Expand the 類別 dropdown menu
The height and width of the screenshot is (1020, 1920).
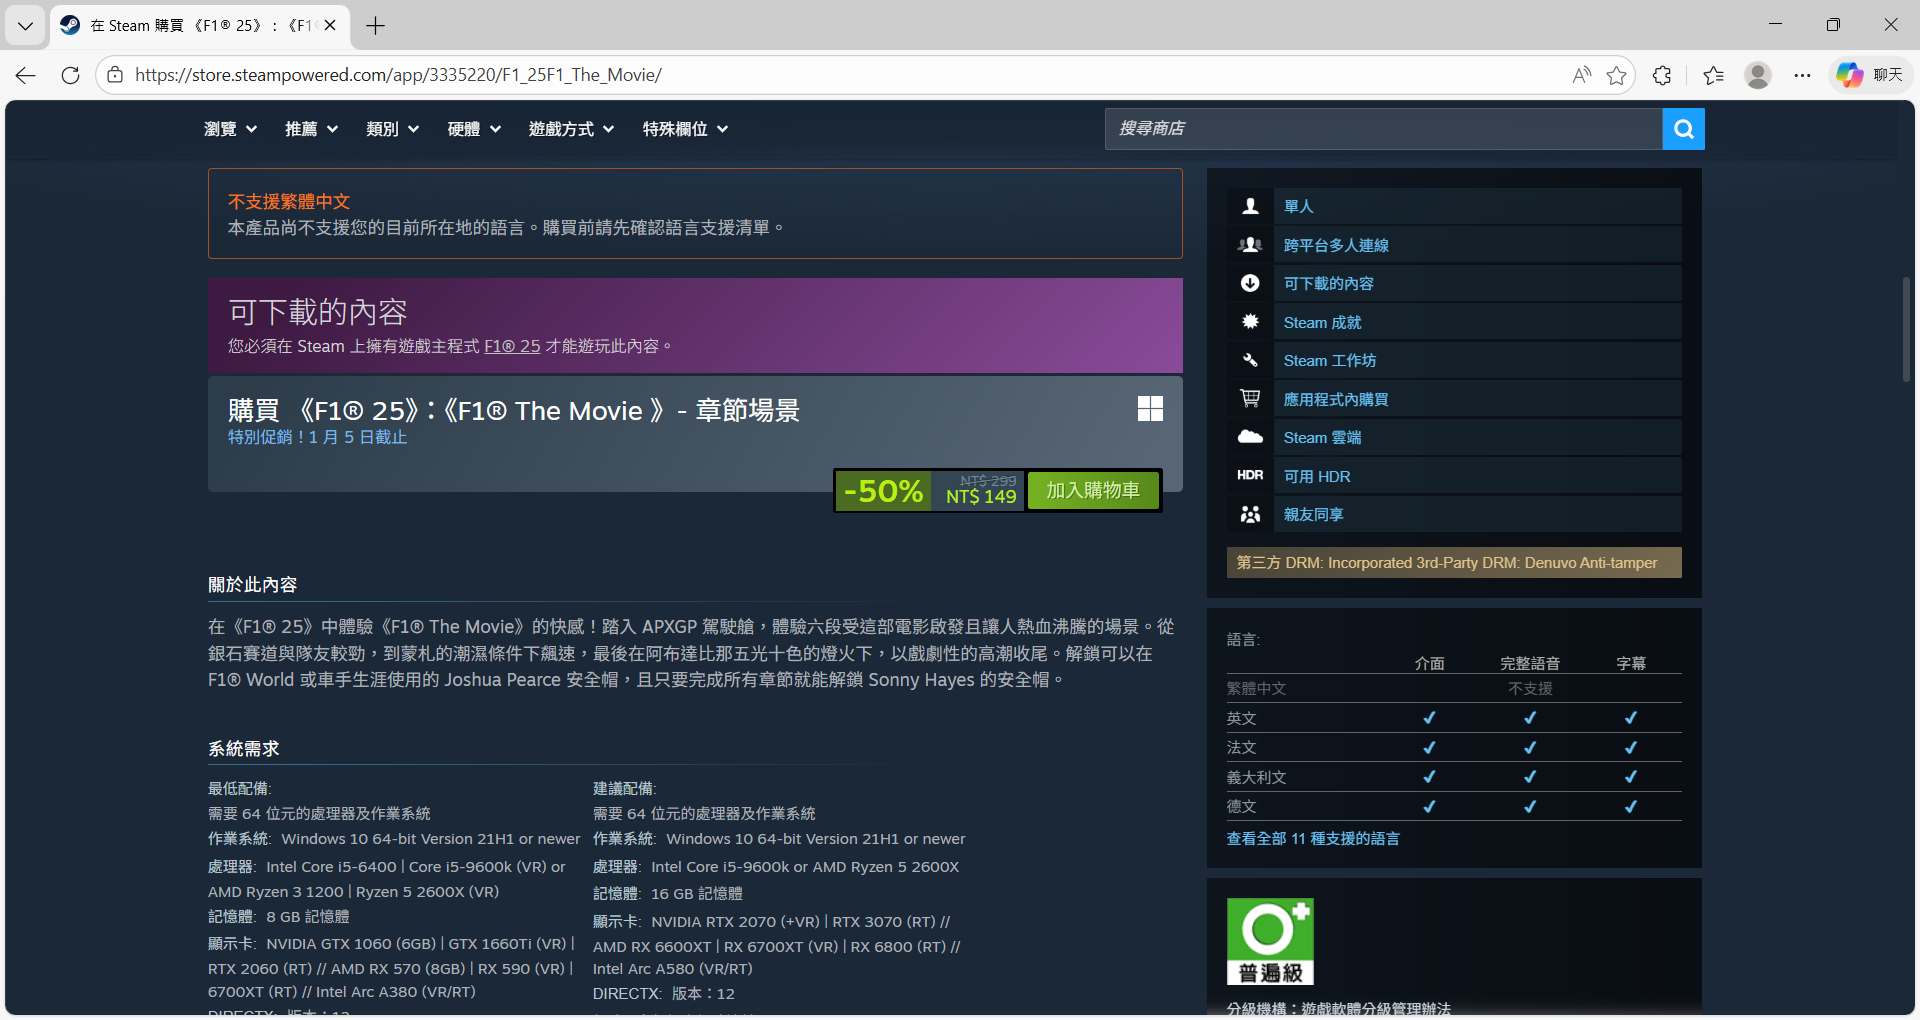pos(392,129)
